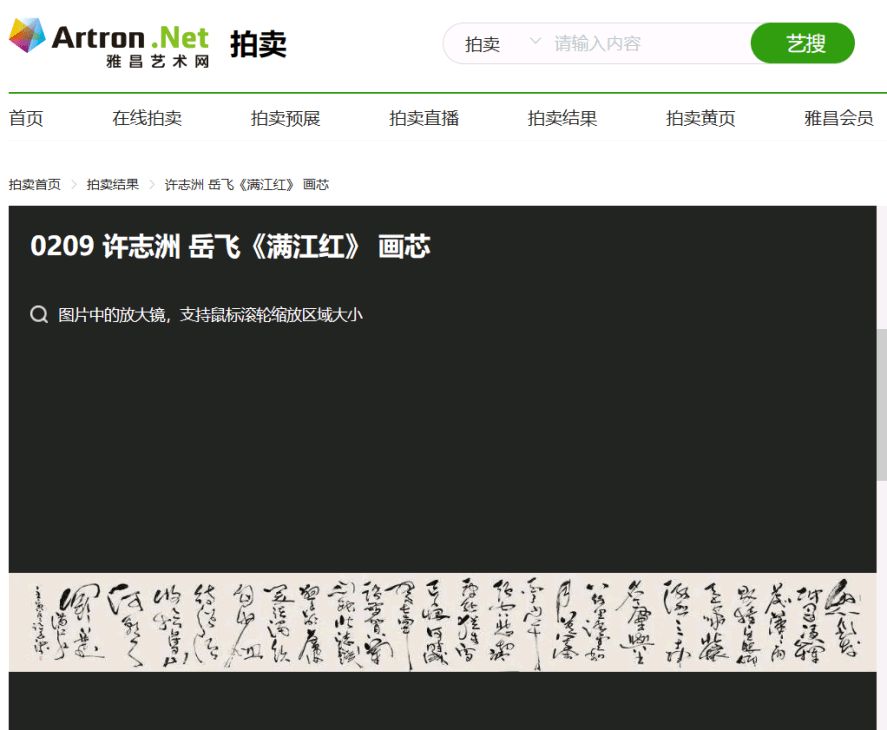Click the magnifier icon beside the zoom hint
887x730 pixels.
[38, 314]
